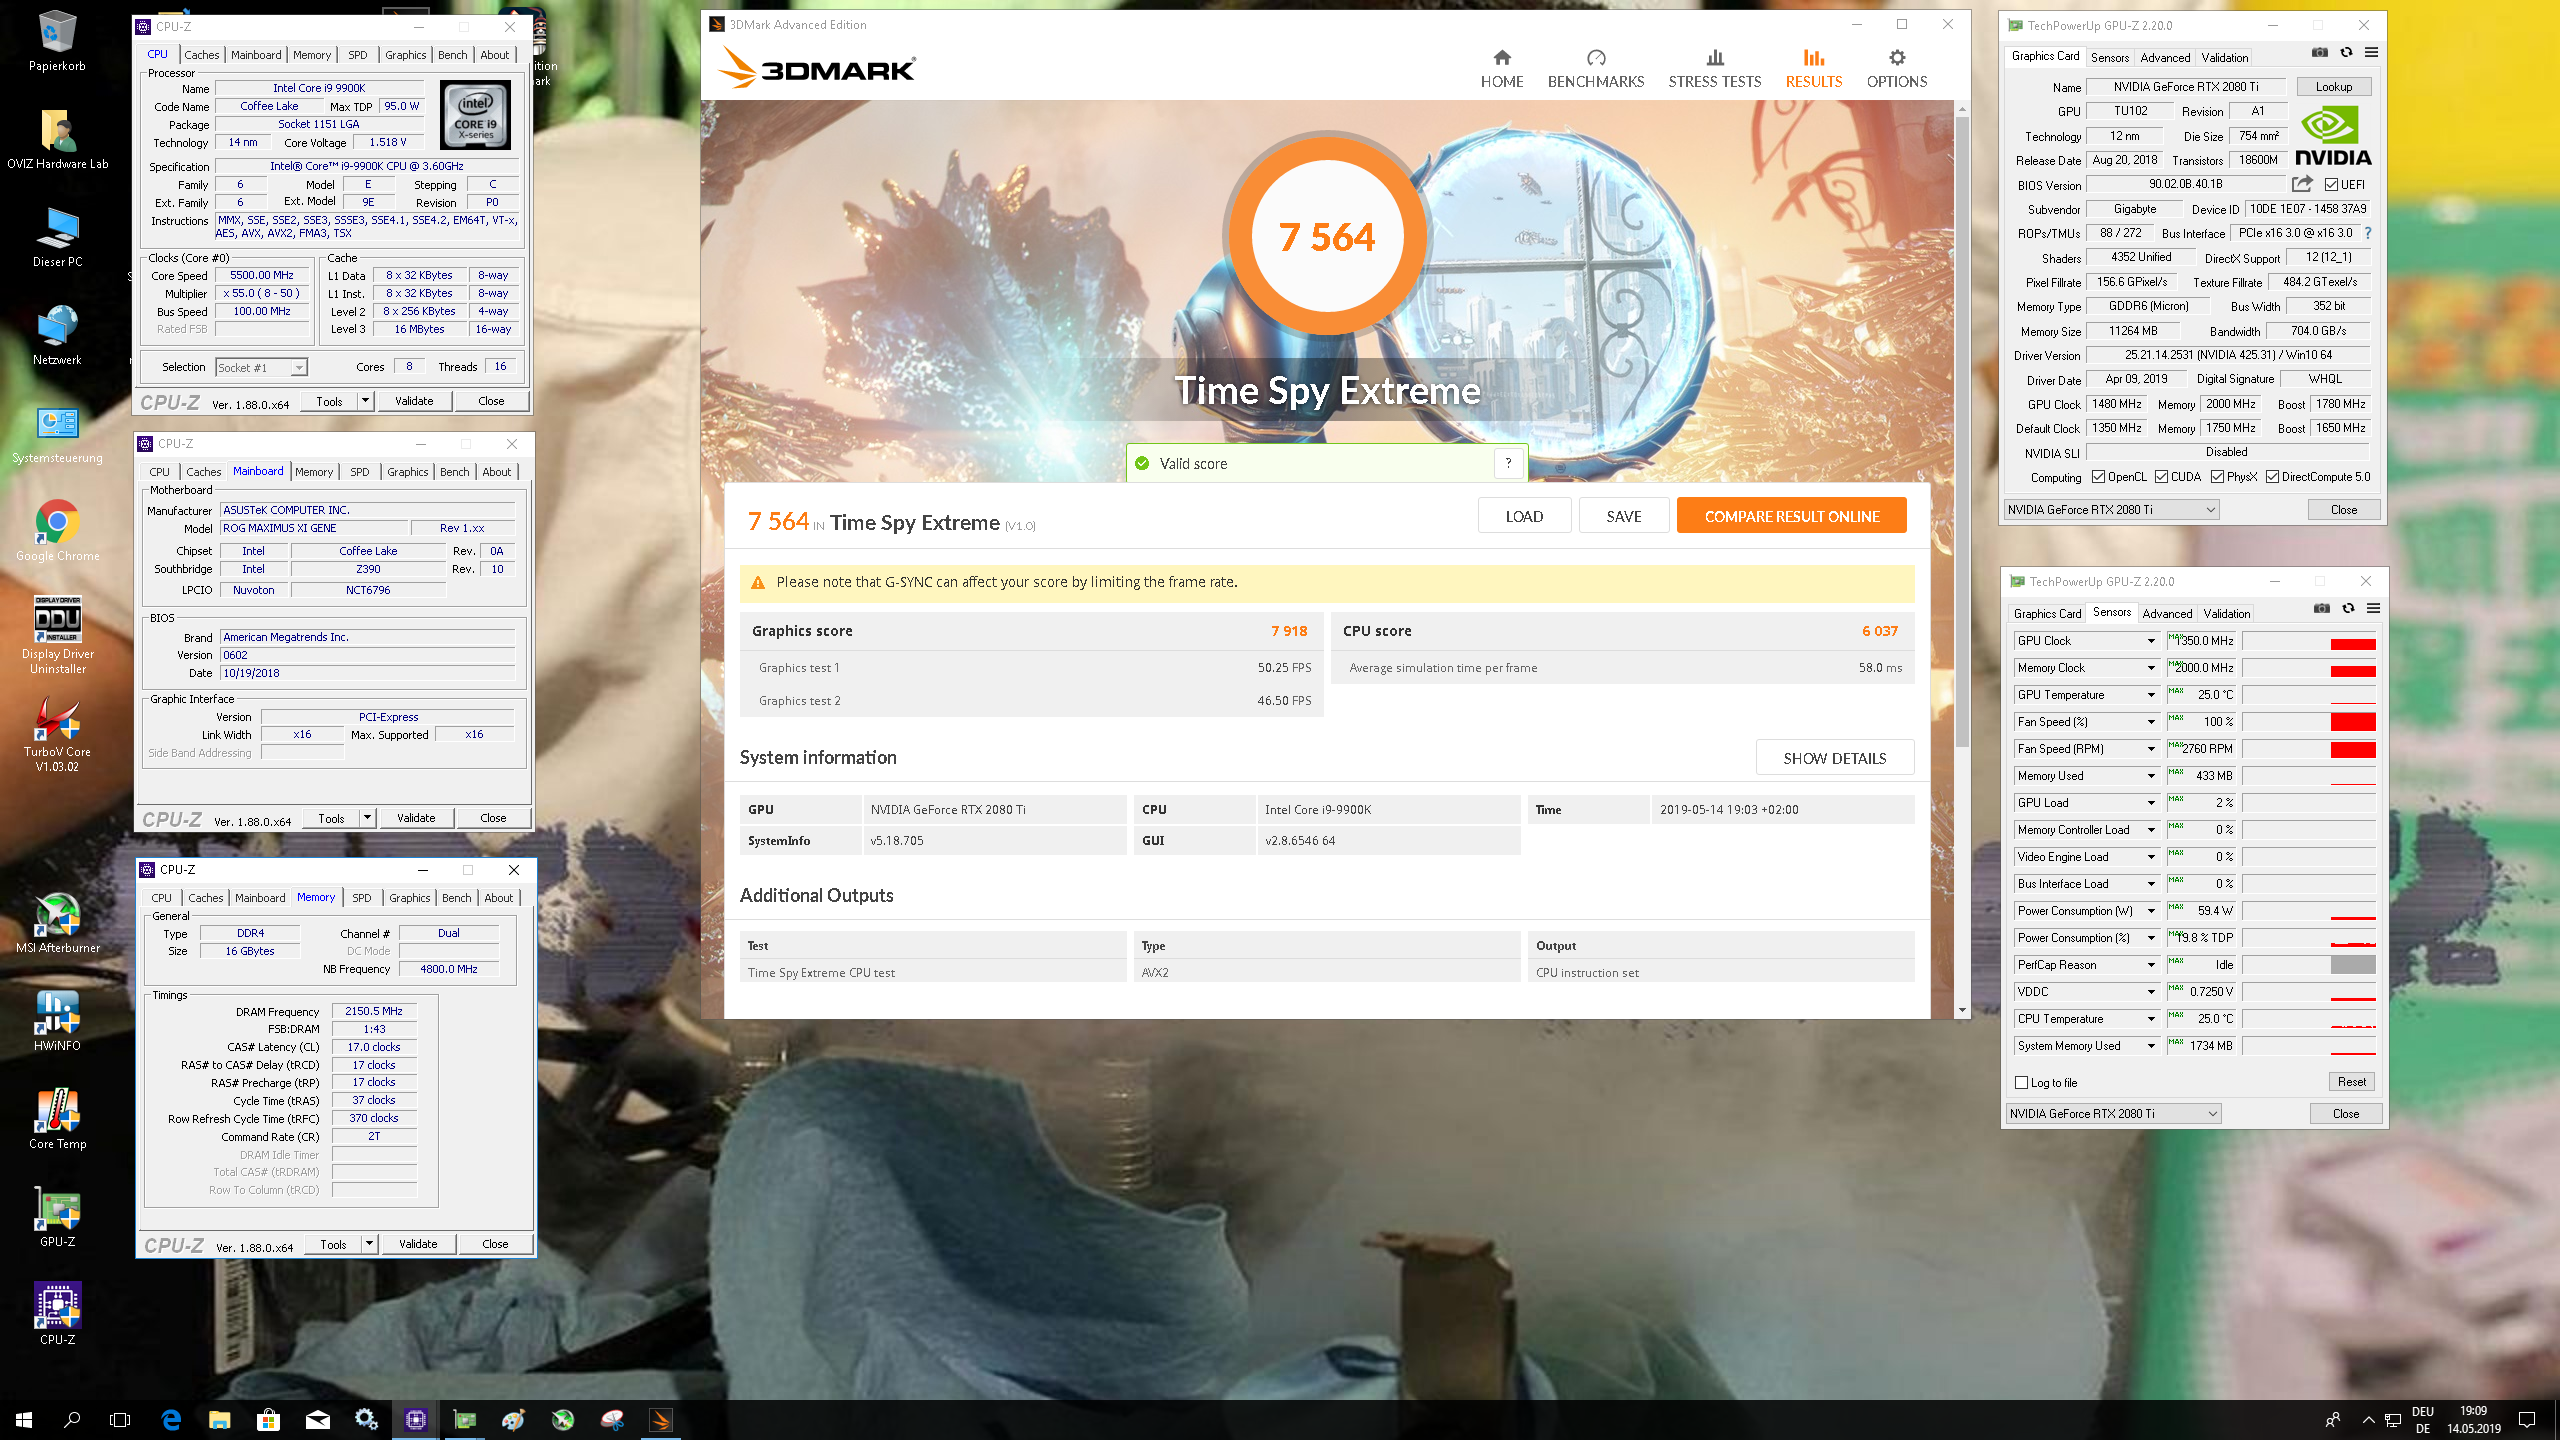Open the GPU-Z hamburger menu in top window

point(2371,53)
